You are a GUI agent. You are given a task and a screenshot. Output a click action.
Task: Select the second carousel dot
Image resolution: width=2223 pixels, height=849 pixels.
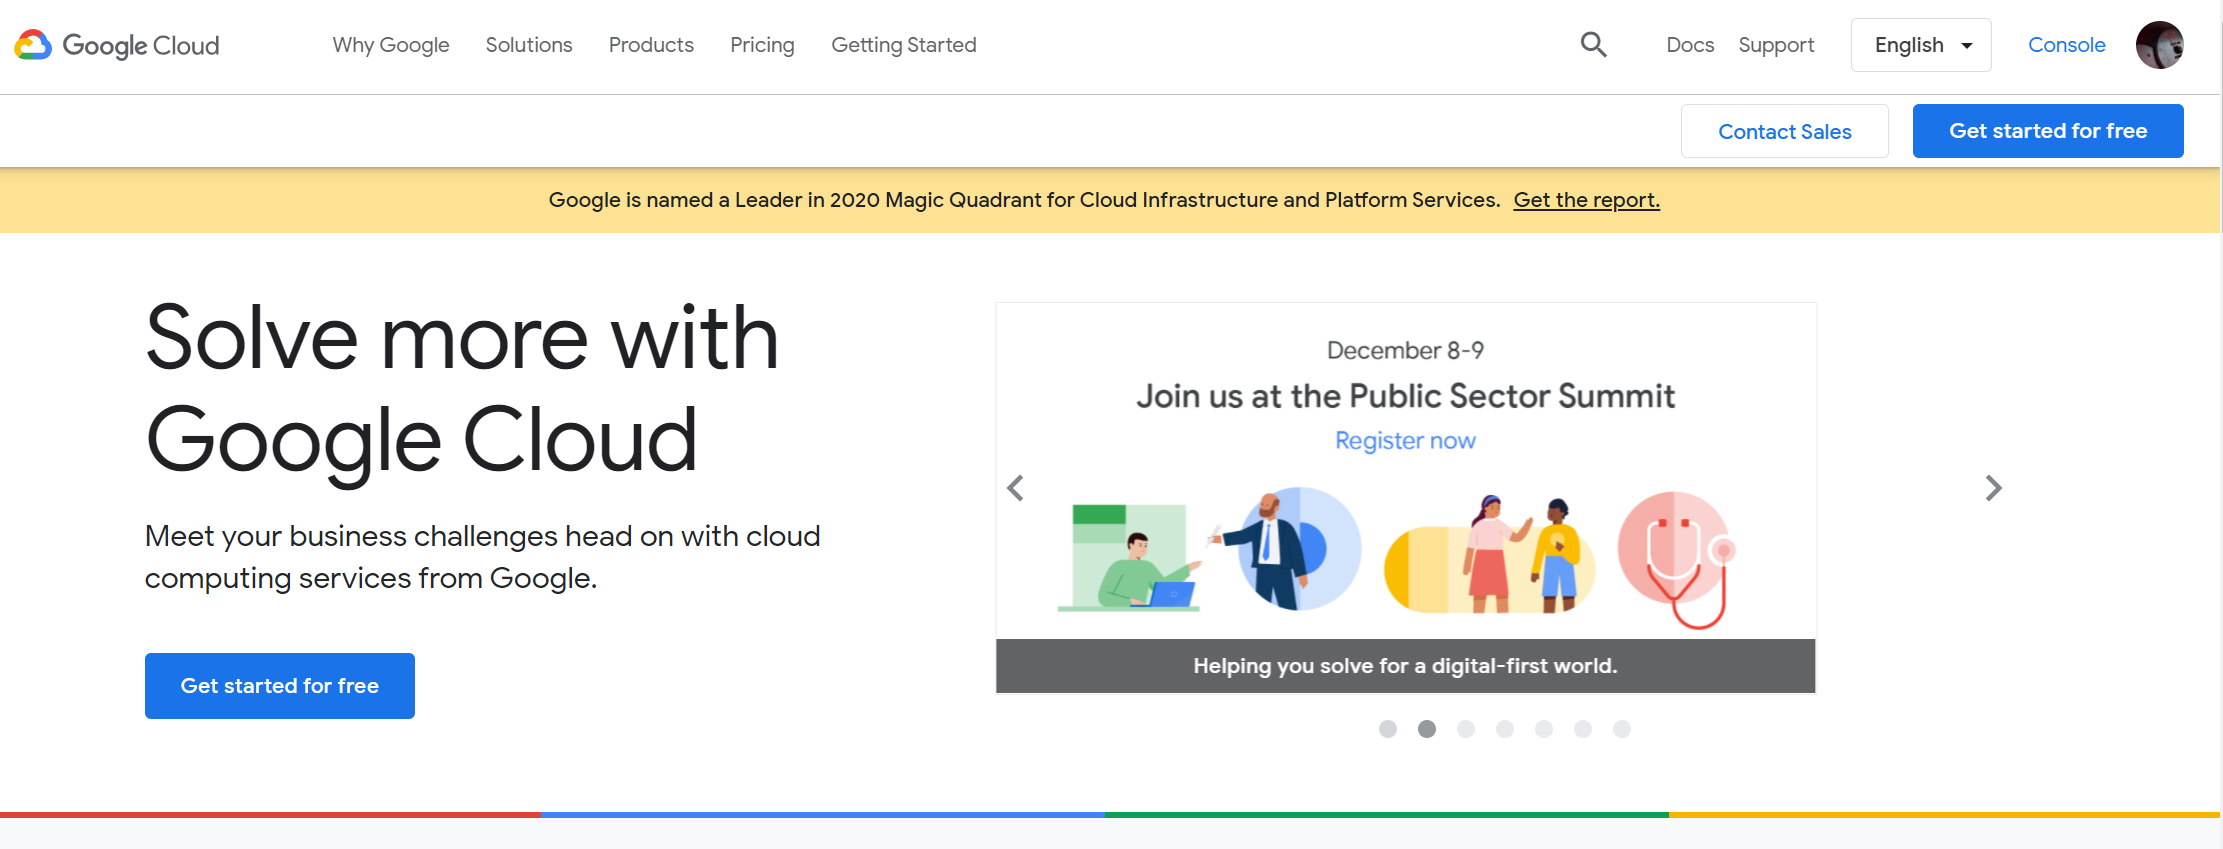(1427, 729)
